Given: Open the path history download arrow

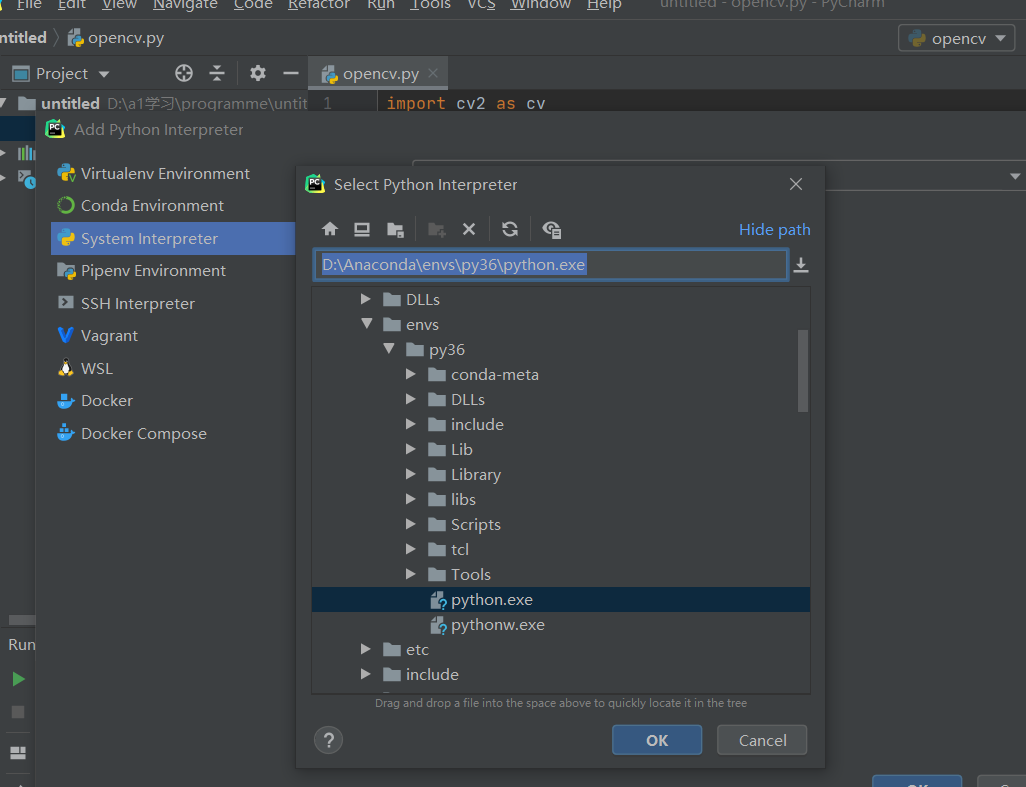Looking at the screenshot, I should pos(800,265).
